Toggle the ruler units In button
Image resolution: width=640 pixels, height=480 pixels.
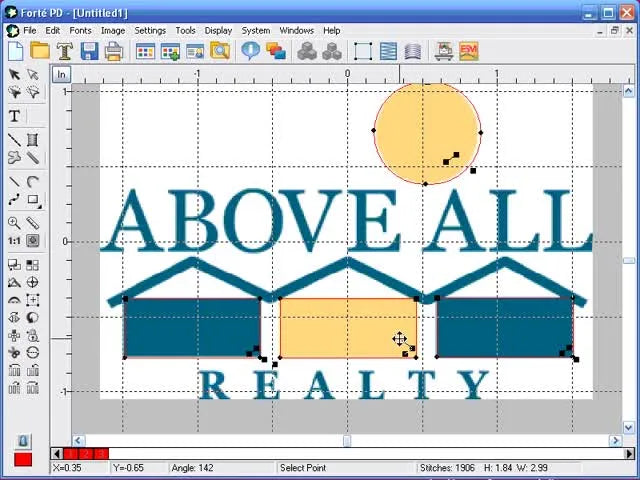61,74
